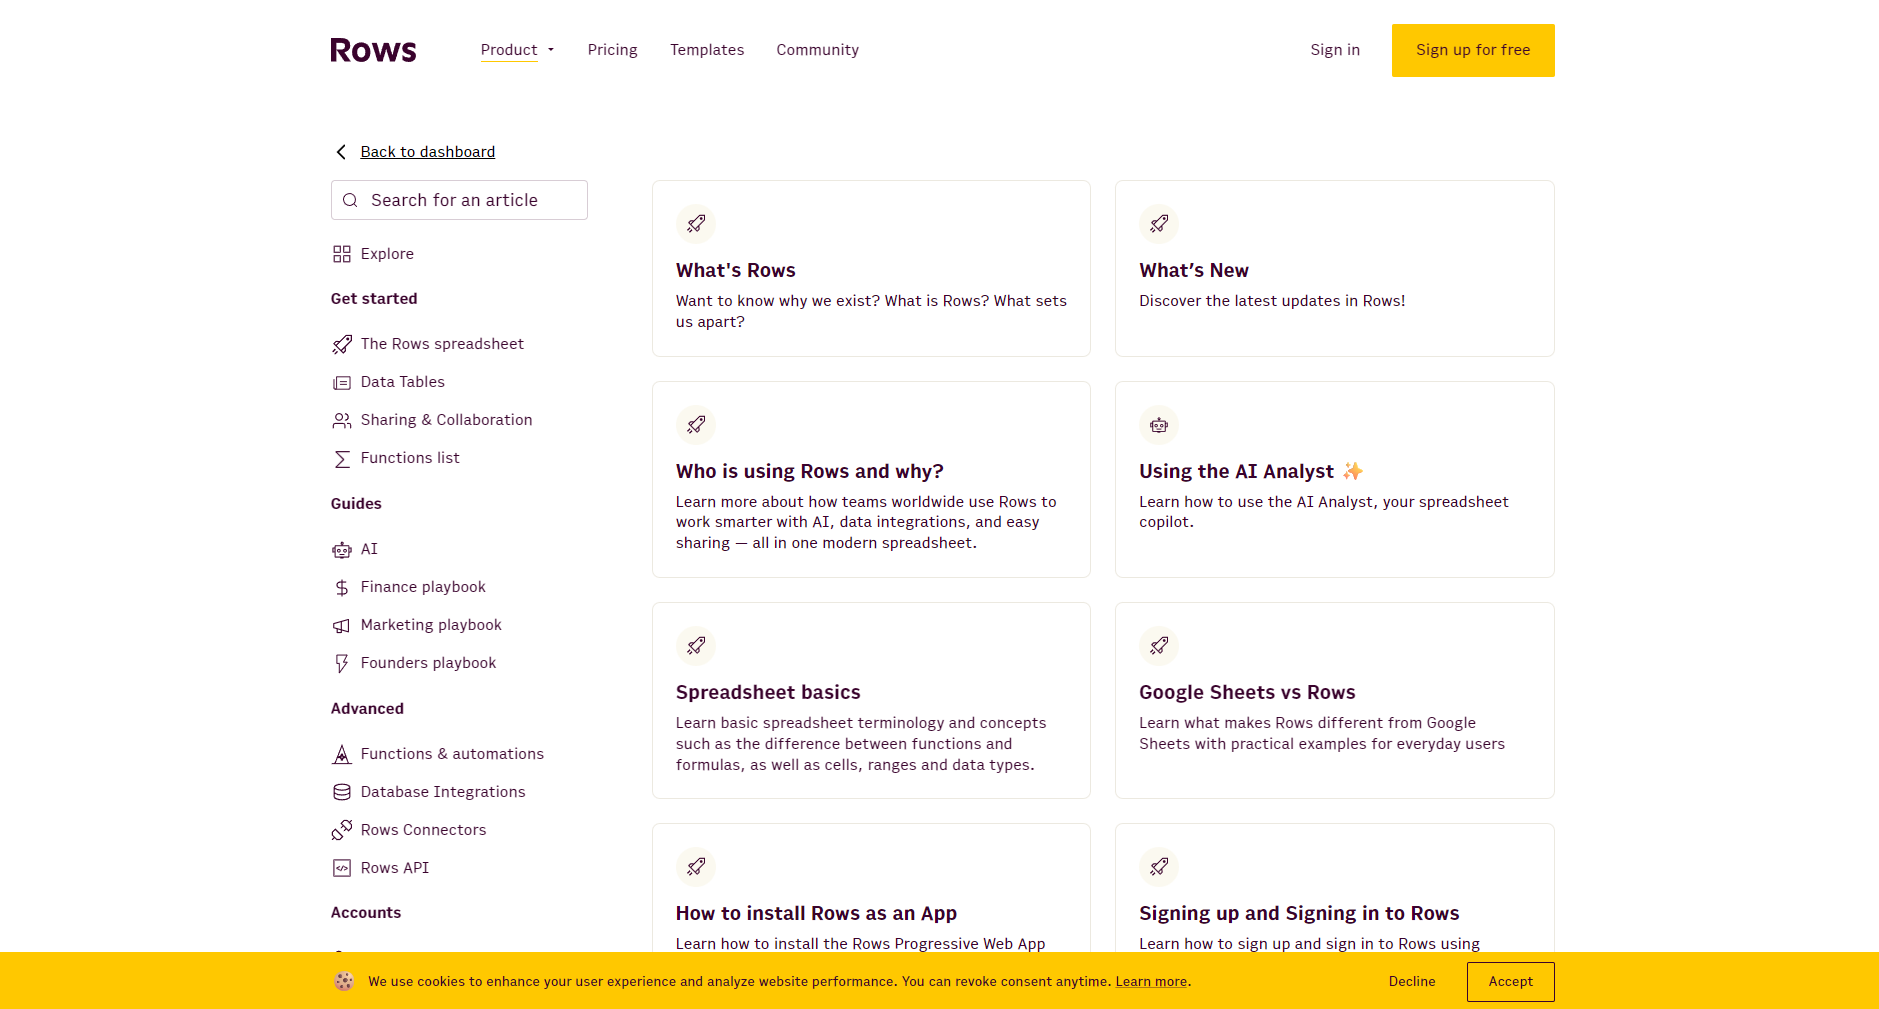Open Rows Connectors section
Viewport: 1879px width, 1009px height.
423,830
